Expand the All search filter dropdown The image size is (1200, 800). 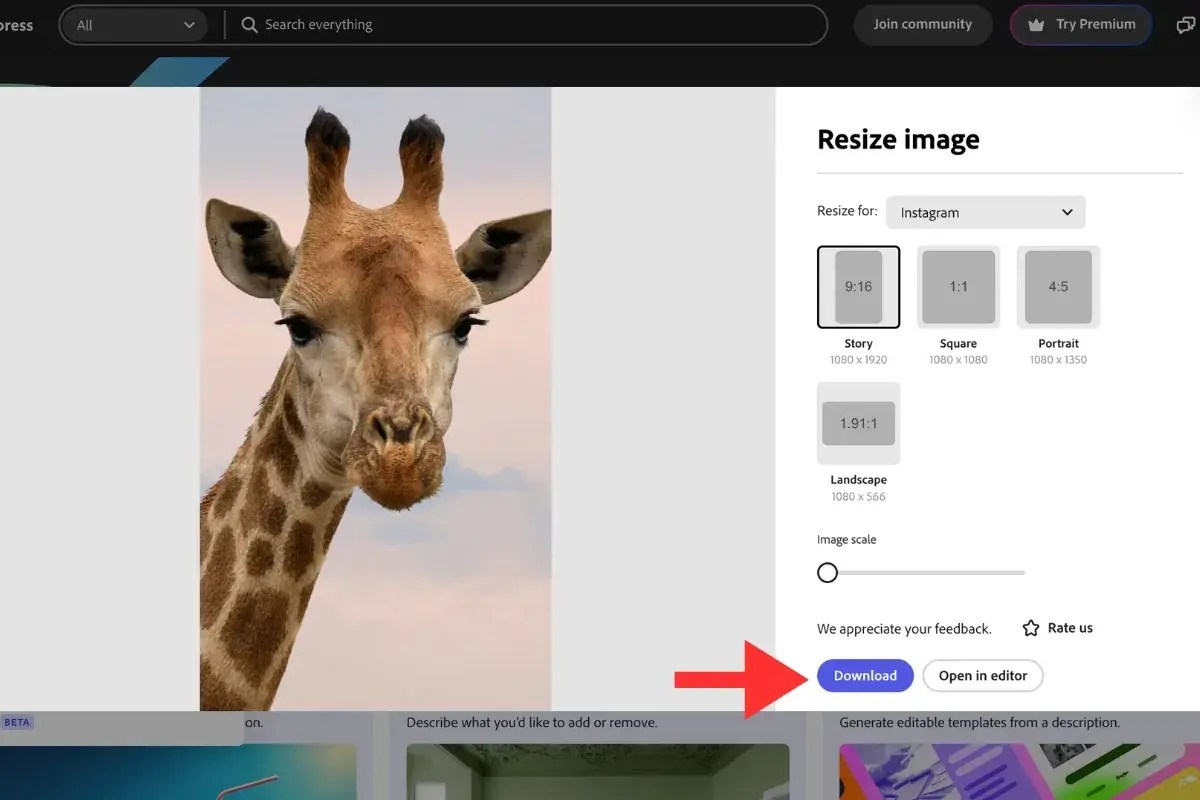[135, 24]
